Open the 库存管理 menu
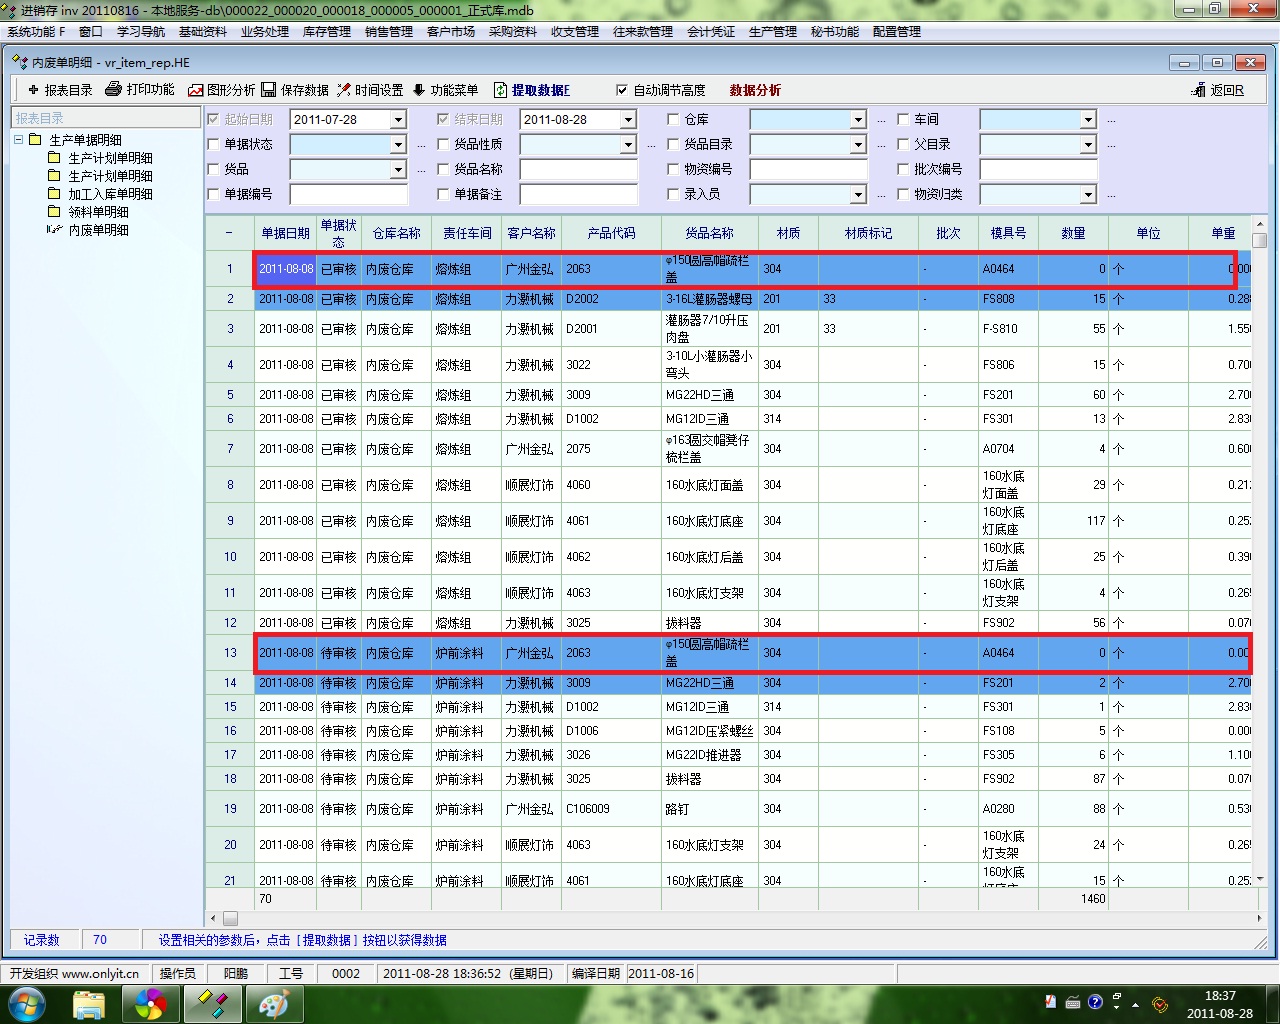Image resolution: width=1280 pixels, height=1024 pixels. click(x=326, y=32)
